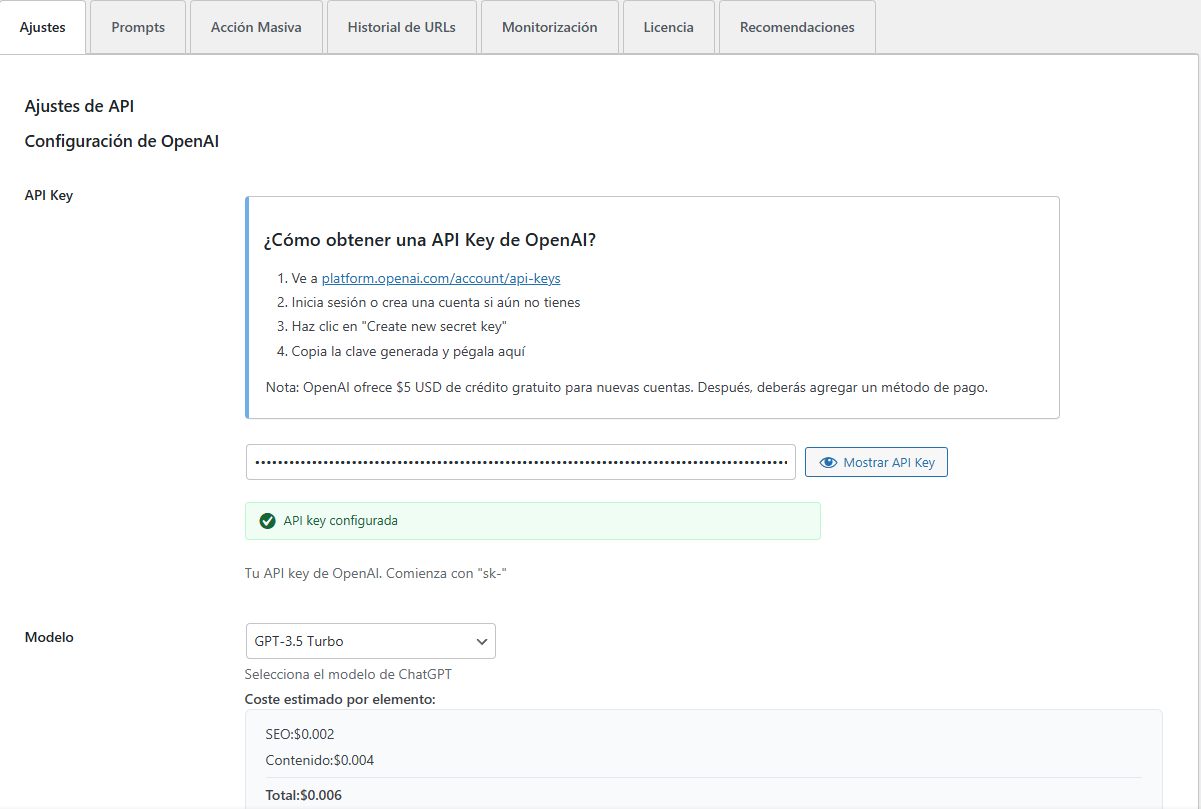Open the Licencia tab
The image size is (1201, 809).
669,27
